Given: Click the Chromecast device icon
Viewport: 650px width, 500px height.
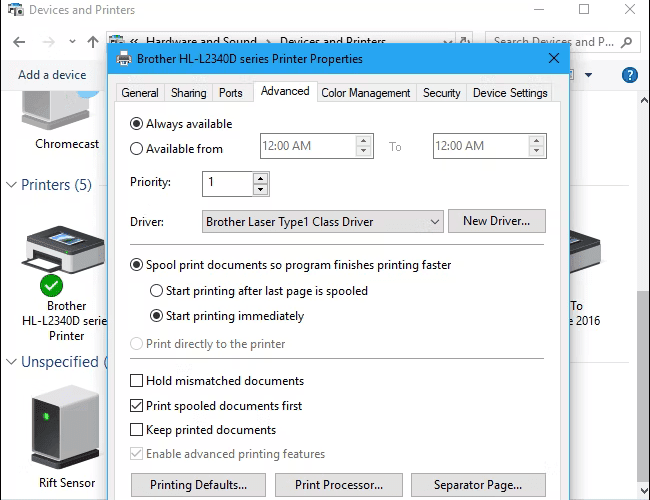Looking at the screenshot, I should (x=58, y=110).
